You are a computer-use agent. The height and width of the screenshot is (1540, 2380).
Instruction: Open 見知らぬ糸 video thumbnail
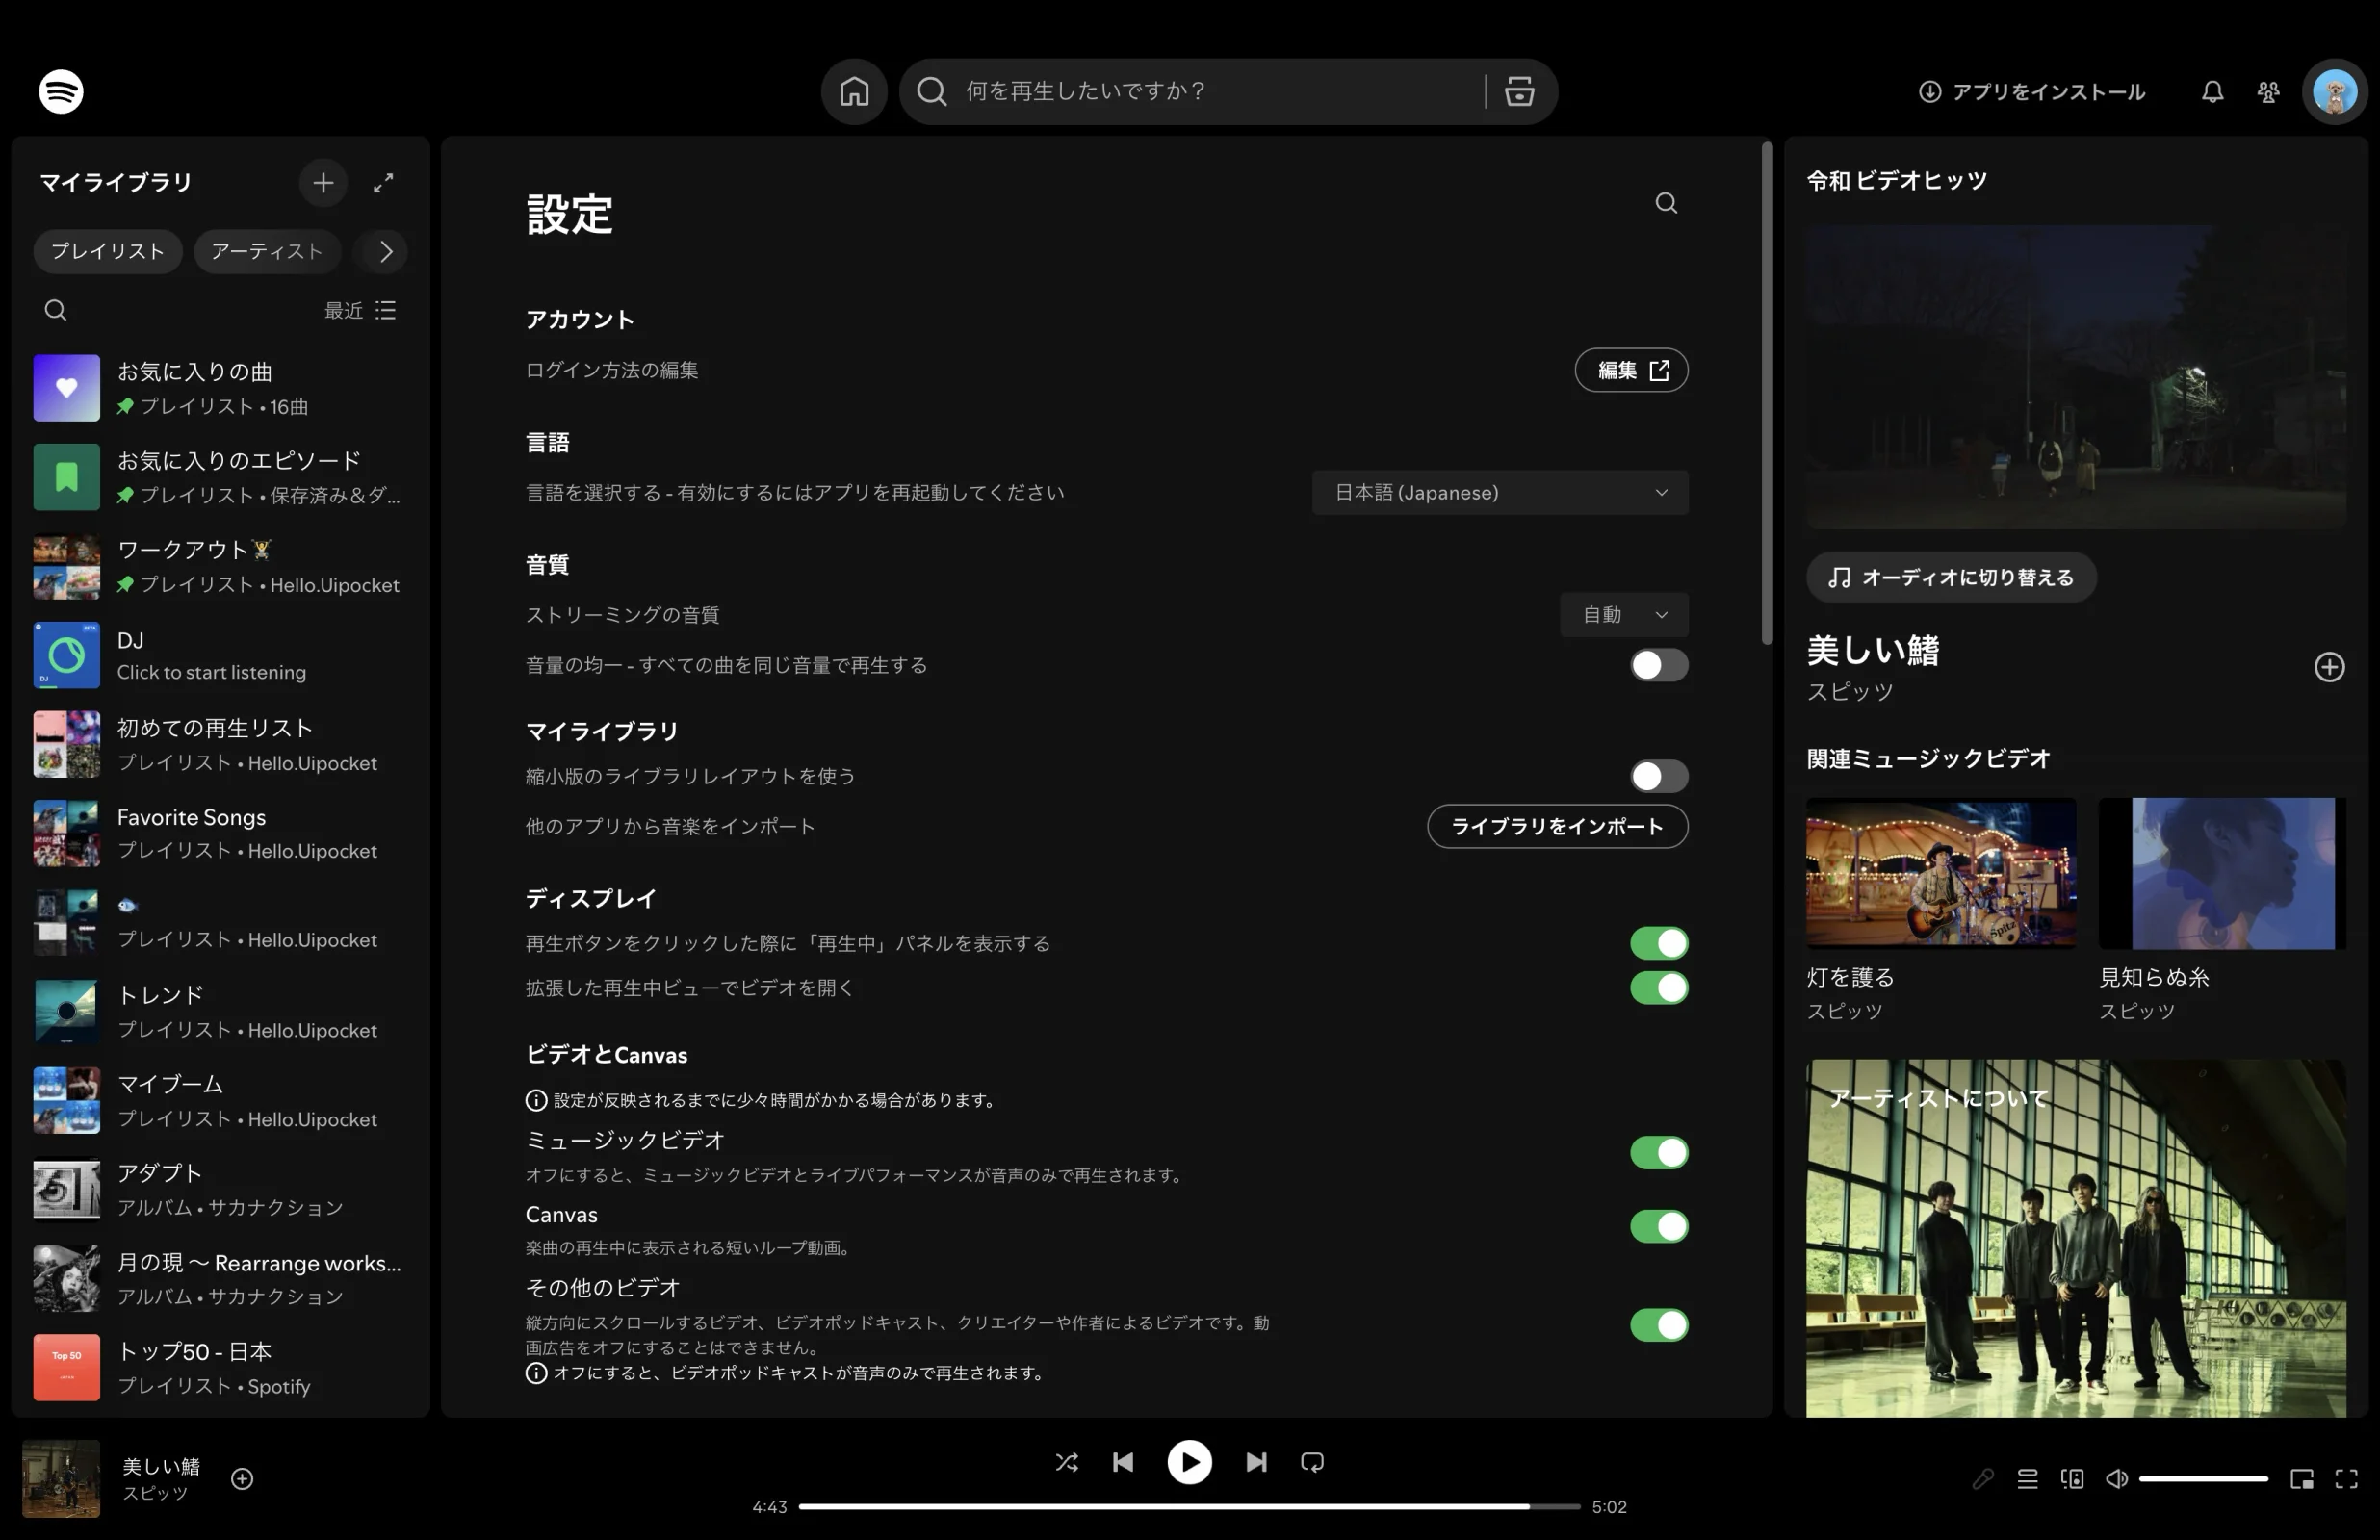2221,873
